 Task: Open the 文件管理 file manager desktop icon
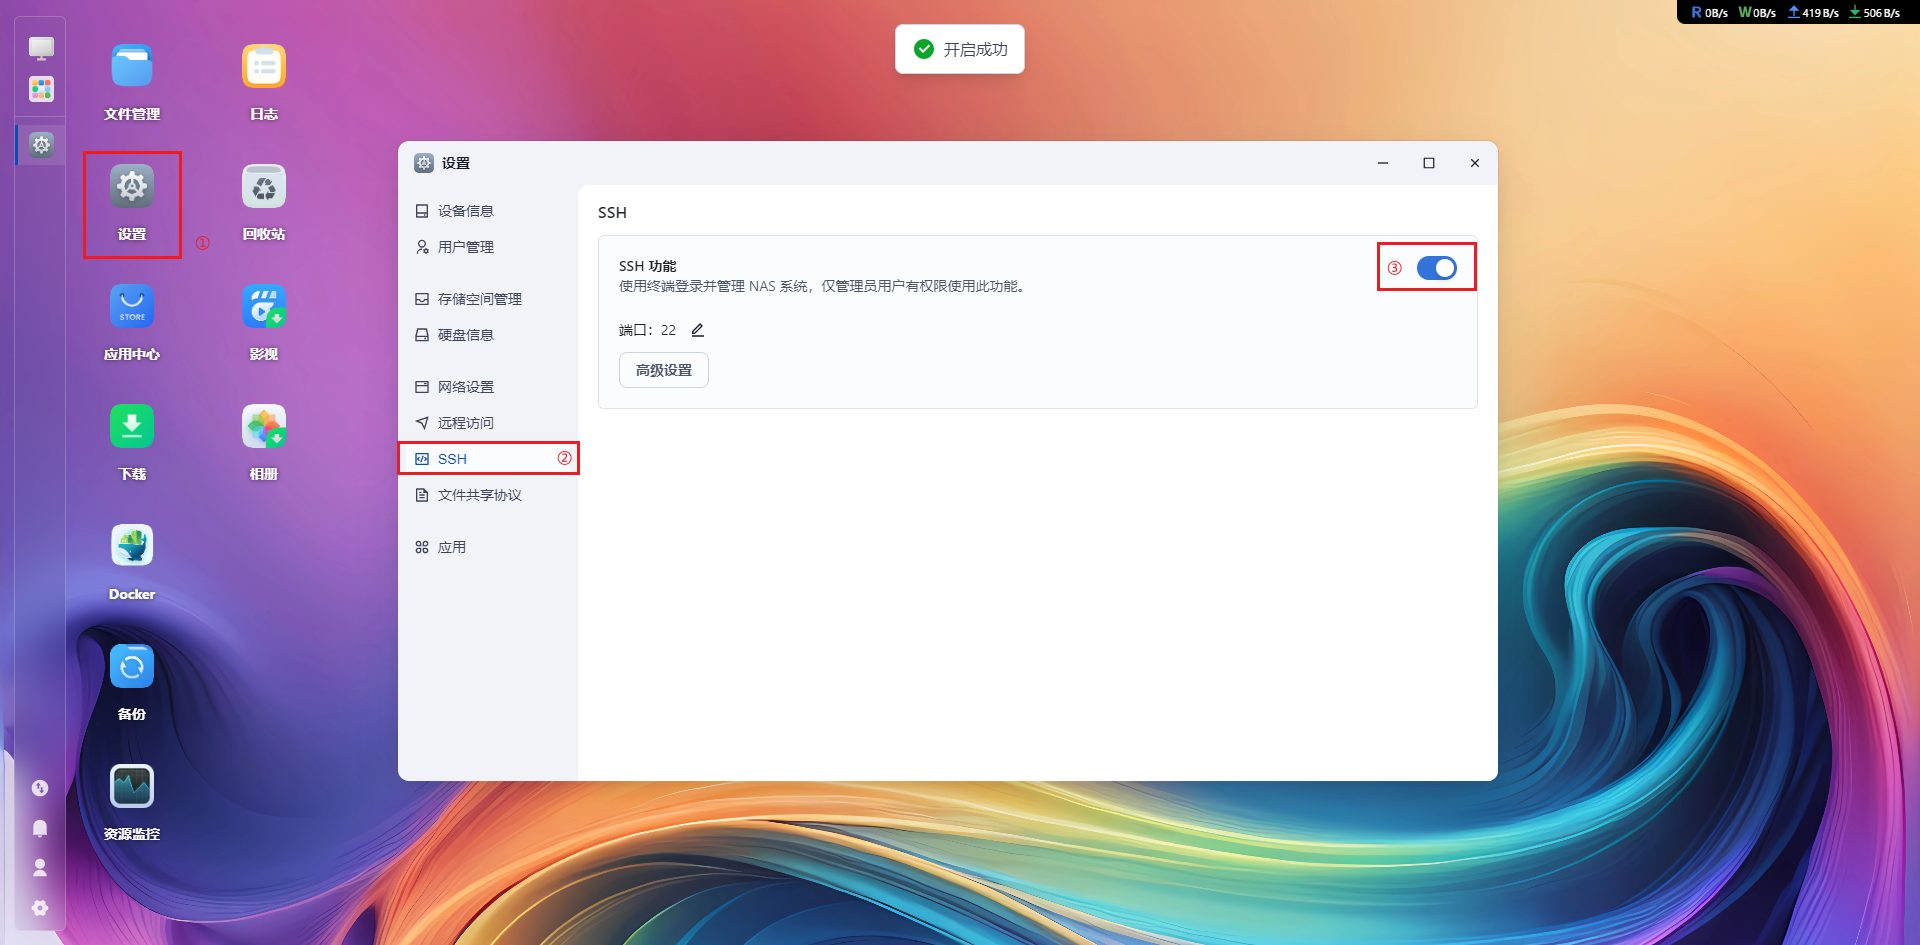(132, 67)
